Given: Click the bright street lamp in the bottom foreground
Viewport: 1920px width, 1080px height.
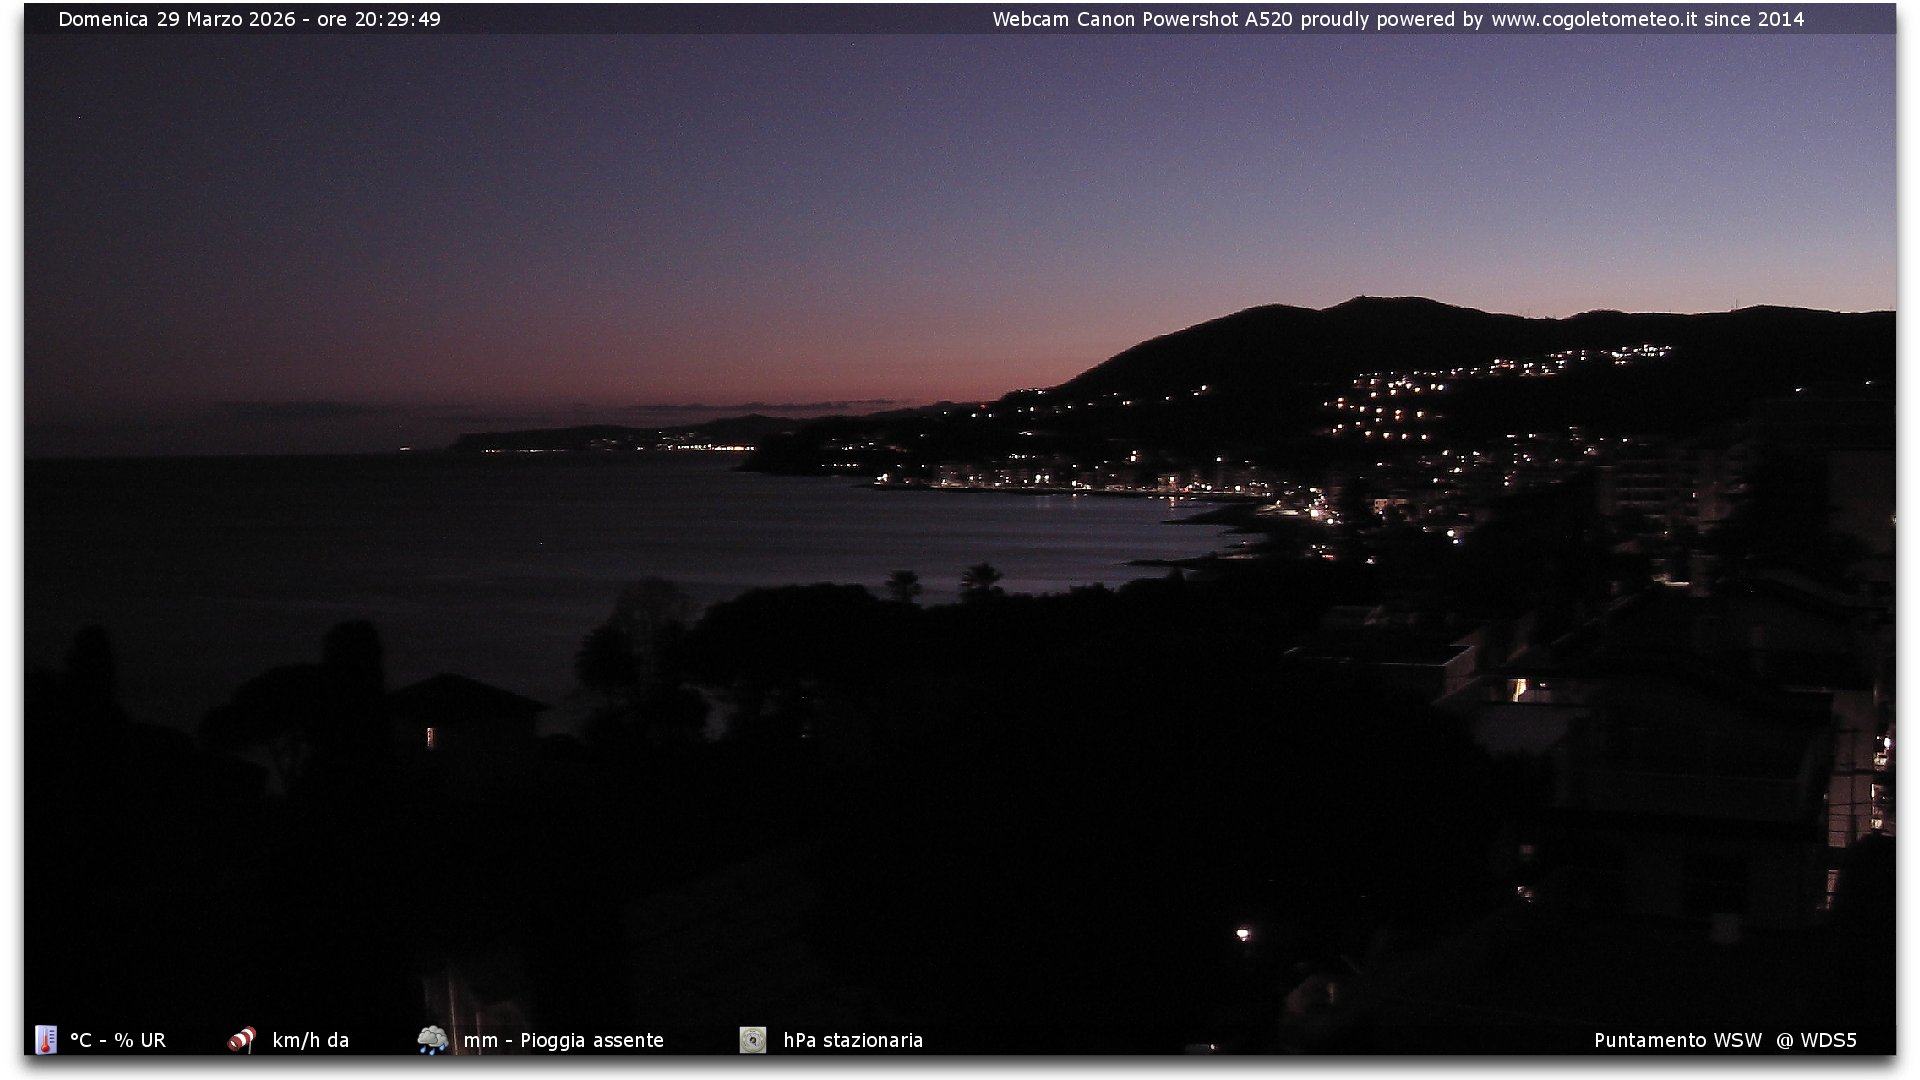Looking at the screenshot, I should pos(1243,934).
